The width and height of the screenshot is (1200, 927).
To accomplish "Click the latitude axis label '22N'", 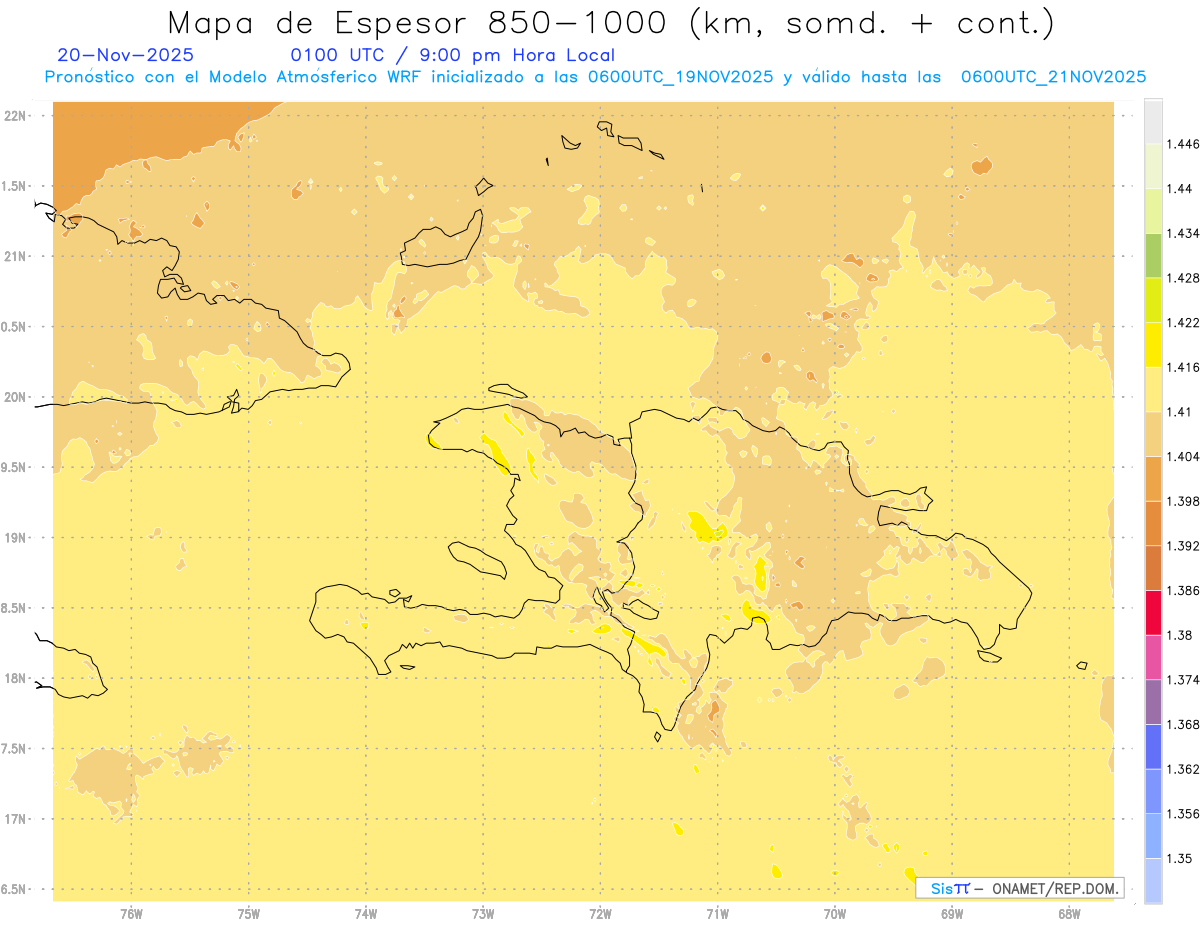I will [14, 116].
